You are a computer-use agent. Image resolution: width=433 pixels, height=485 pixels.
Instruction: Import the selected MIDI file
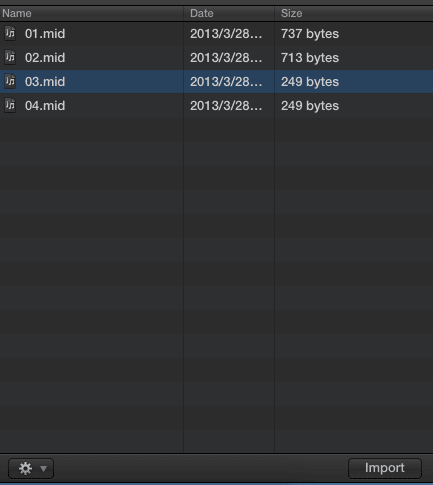[385, 468]
